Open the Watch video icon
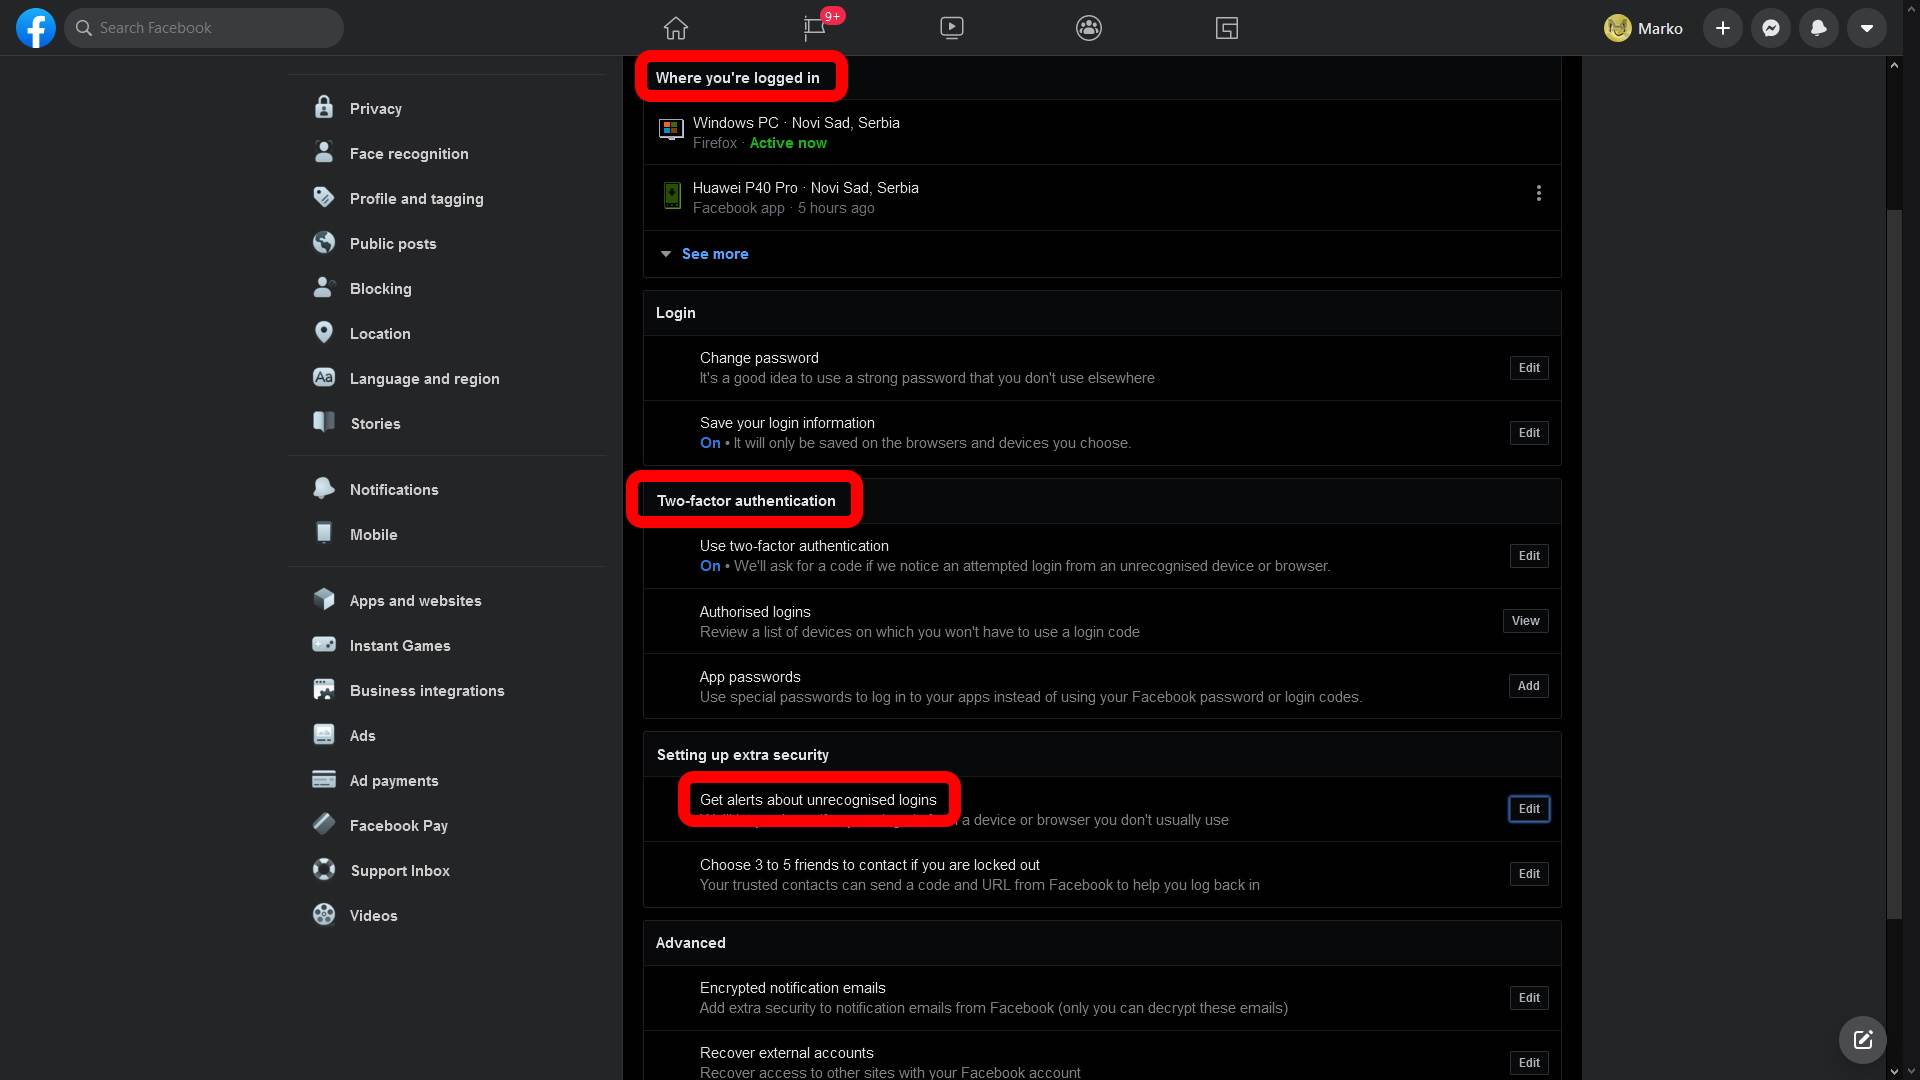The image size is (1920, 1080). [952, 28]
